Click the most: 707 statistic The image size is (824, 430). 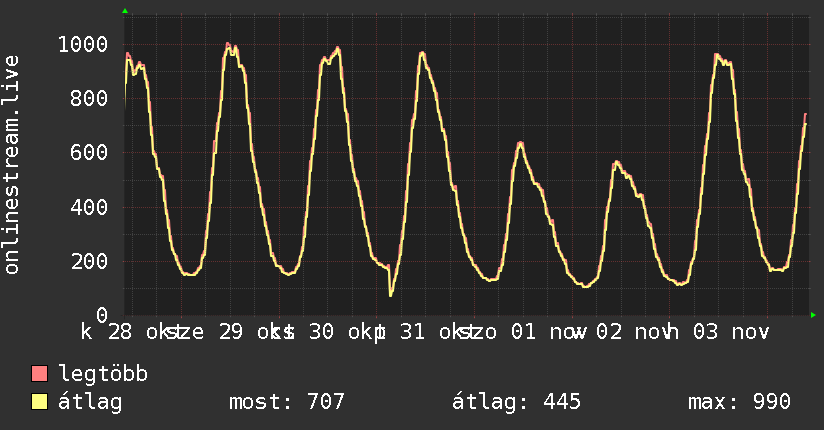(286, 402)
